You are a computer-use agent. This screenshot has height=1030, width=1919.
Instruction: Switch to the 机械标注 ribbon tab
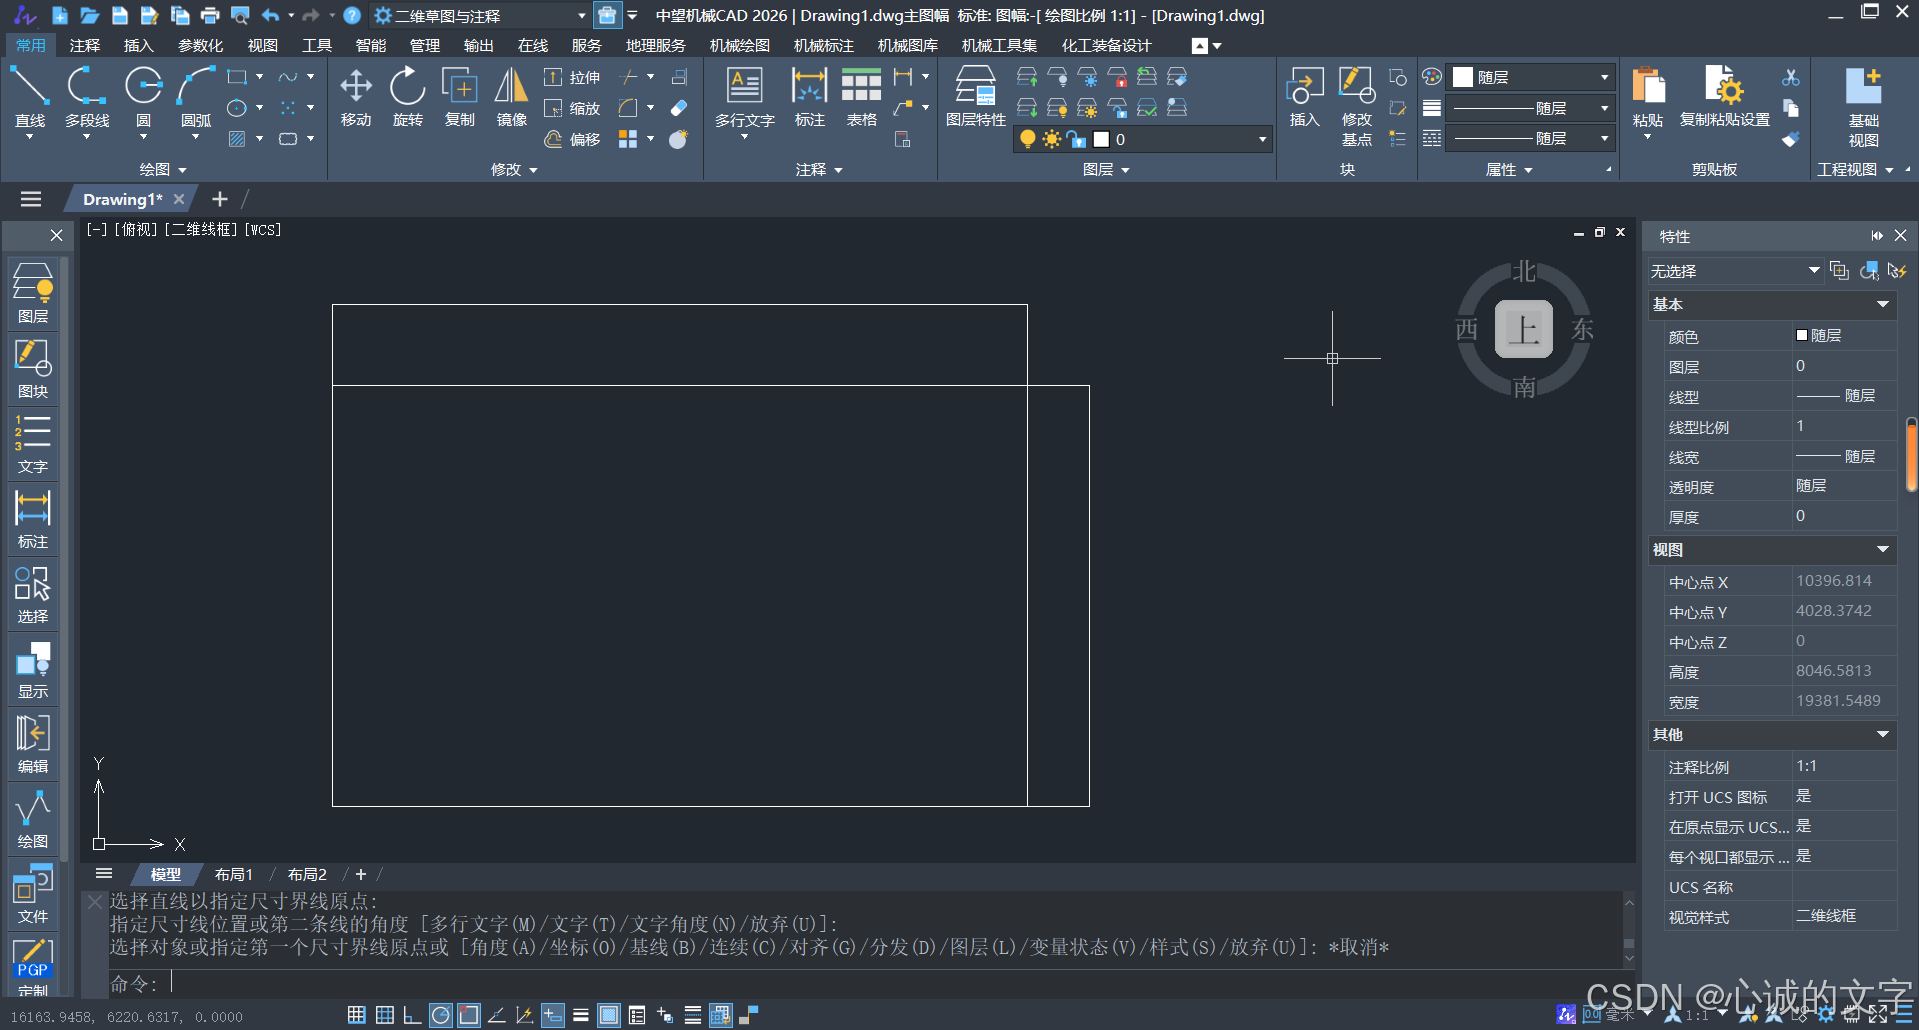(822, 45)
